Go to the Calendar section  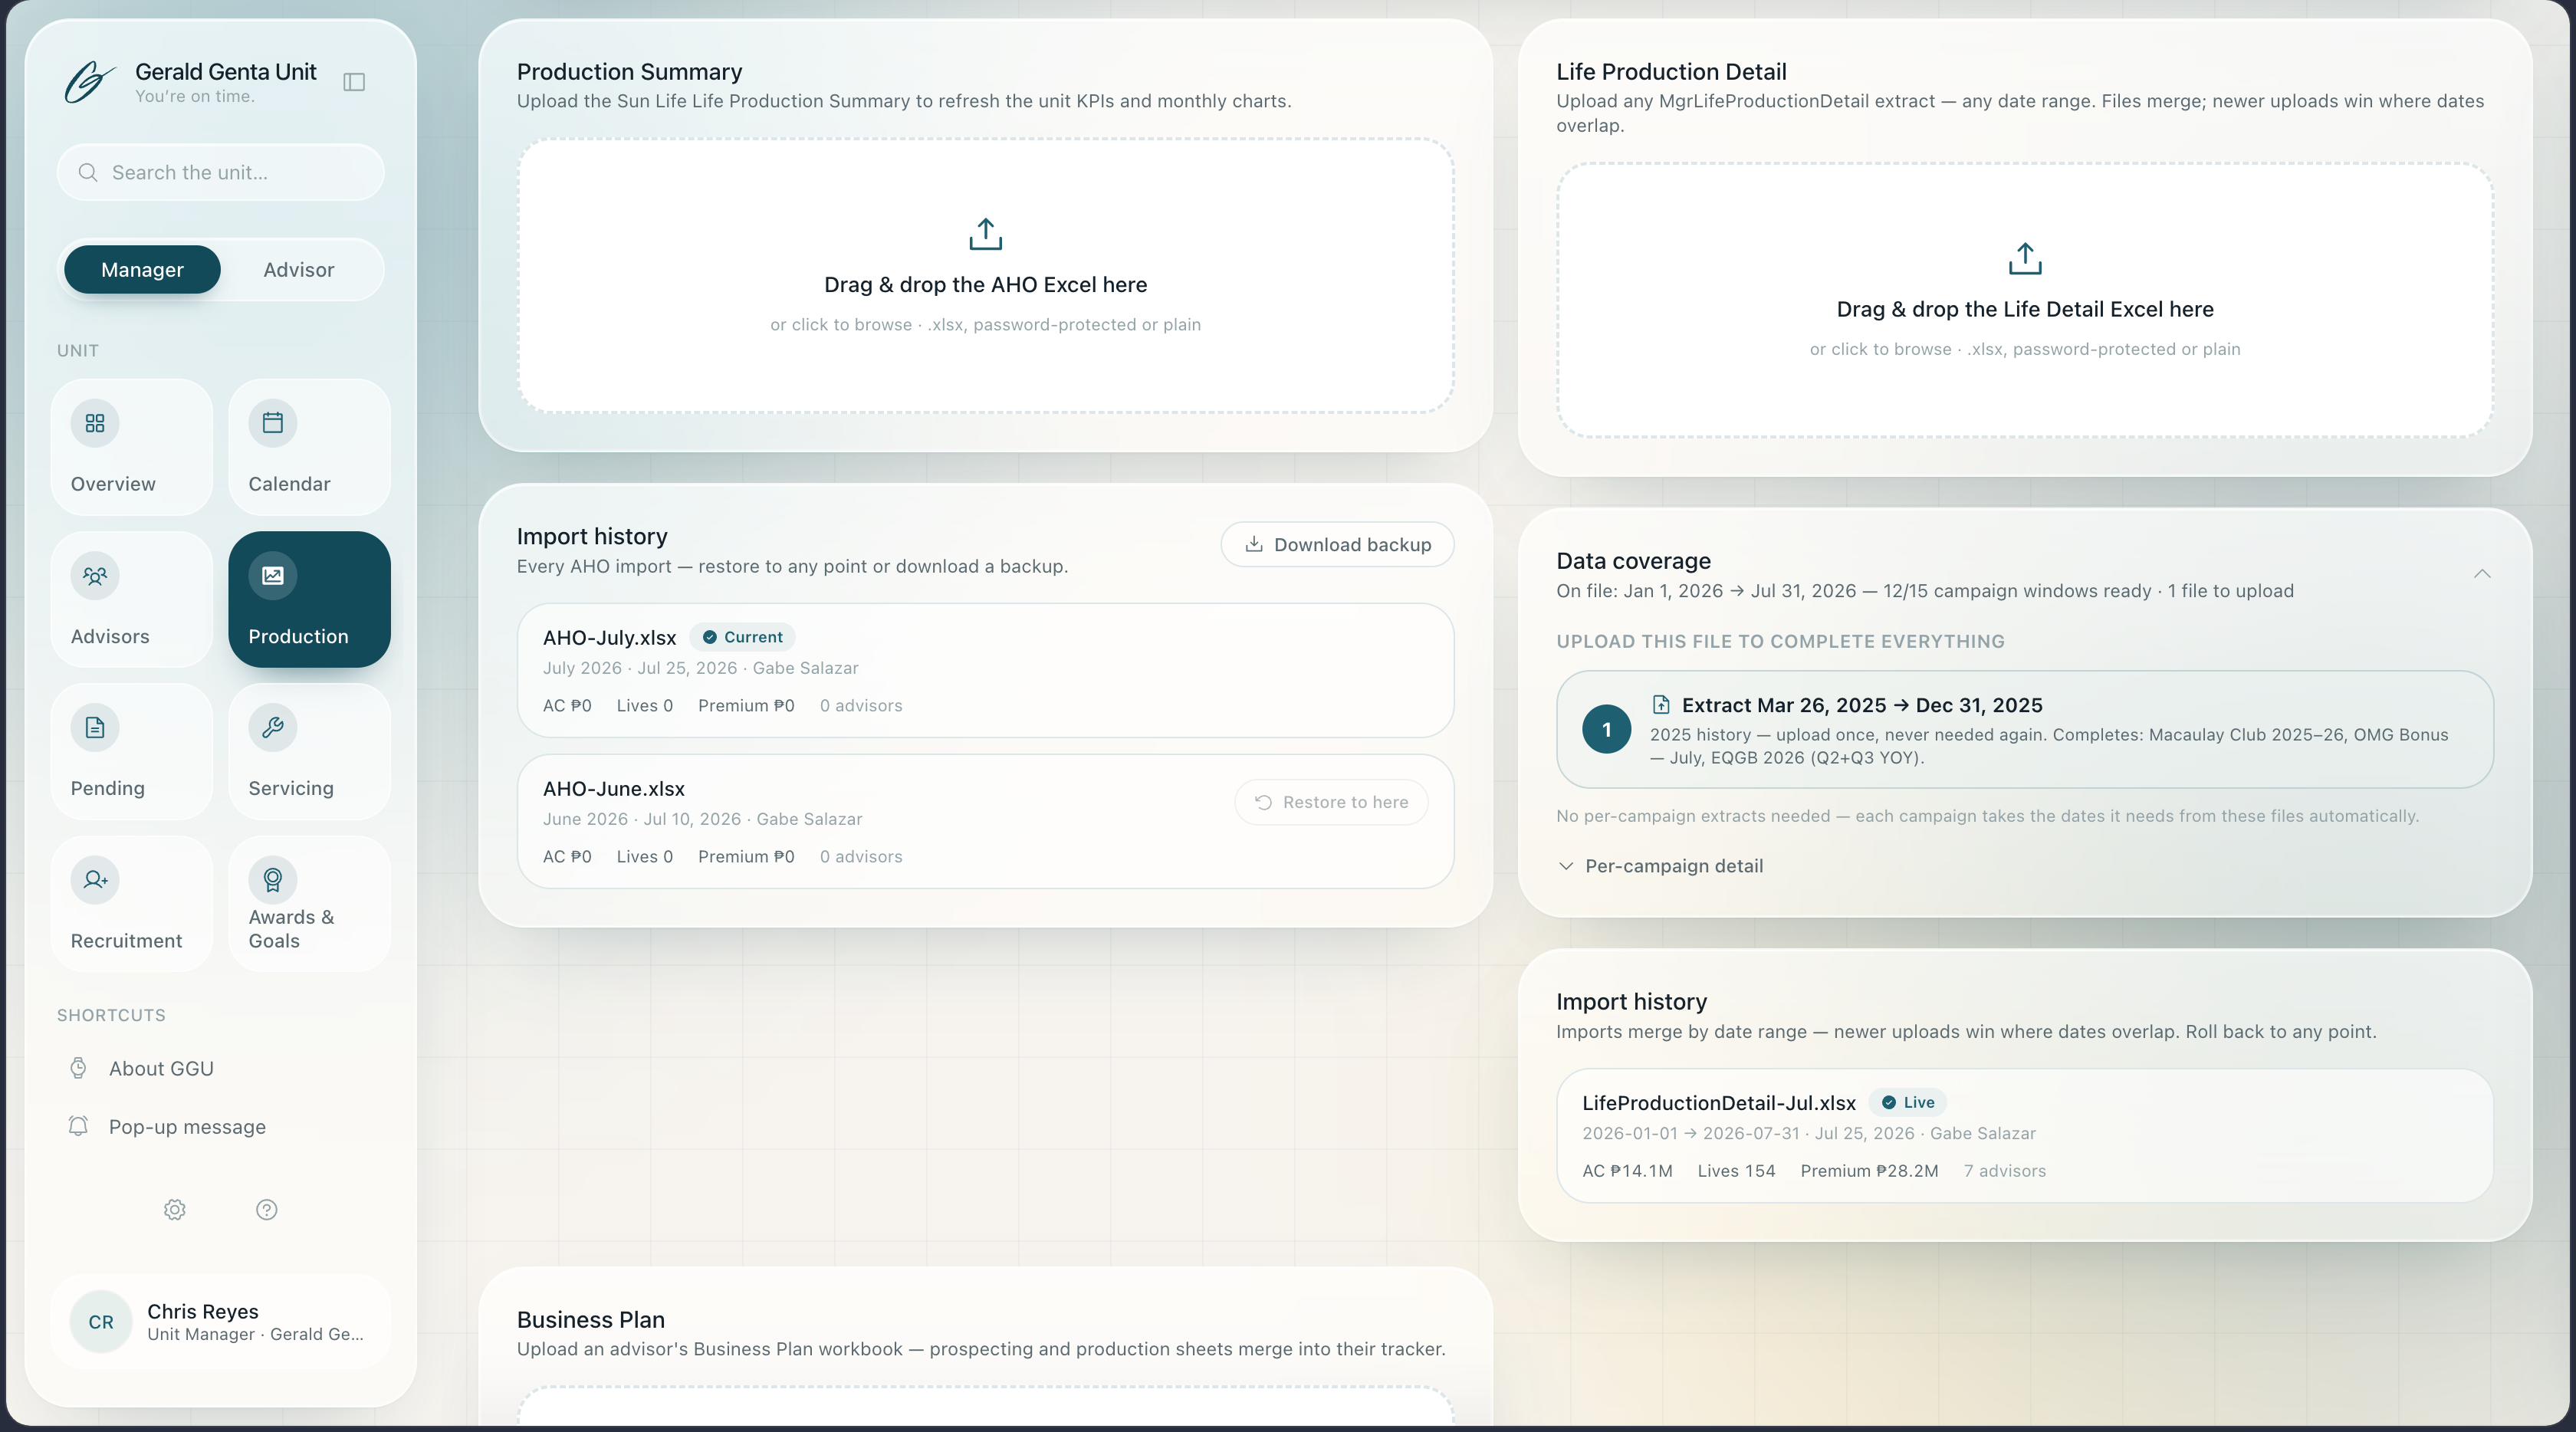(x=309, y=447)
